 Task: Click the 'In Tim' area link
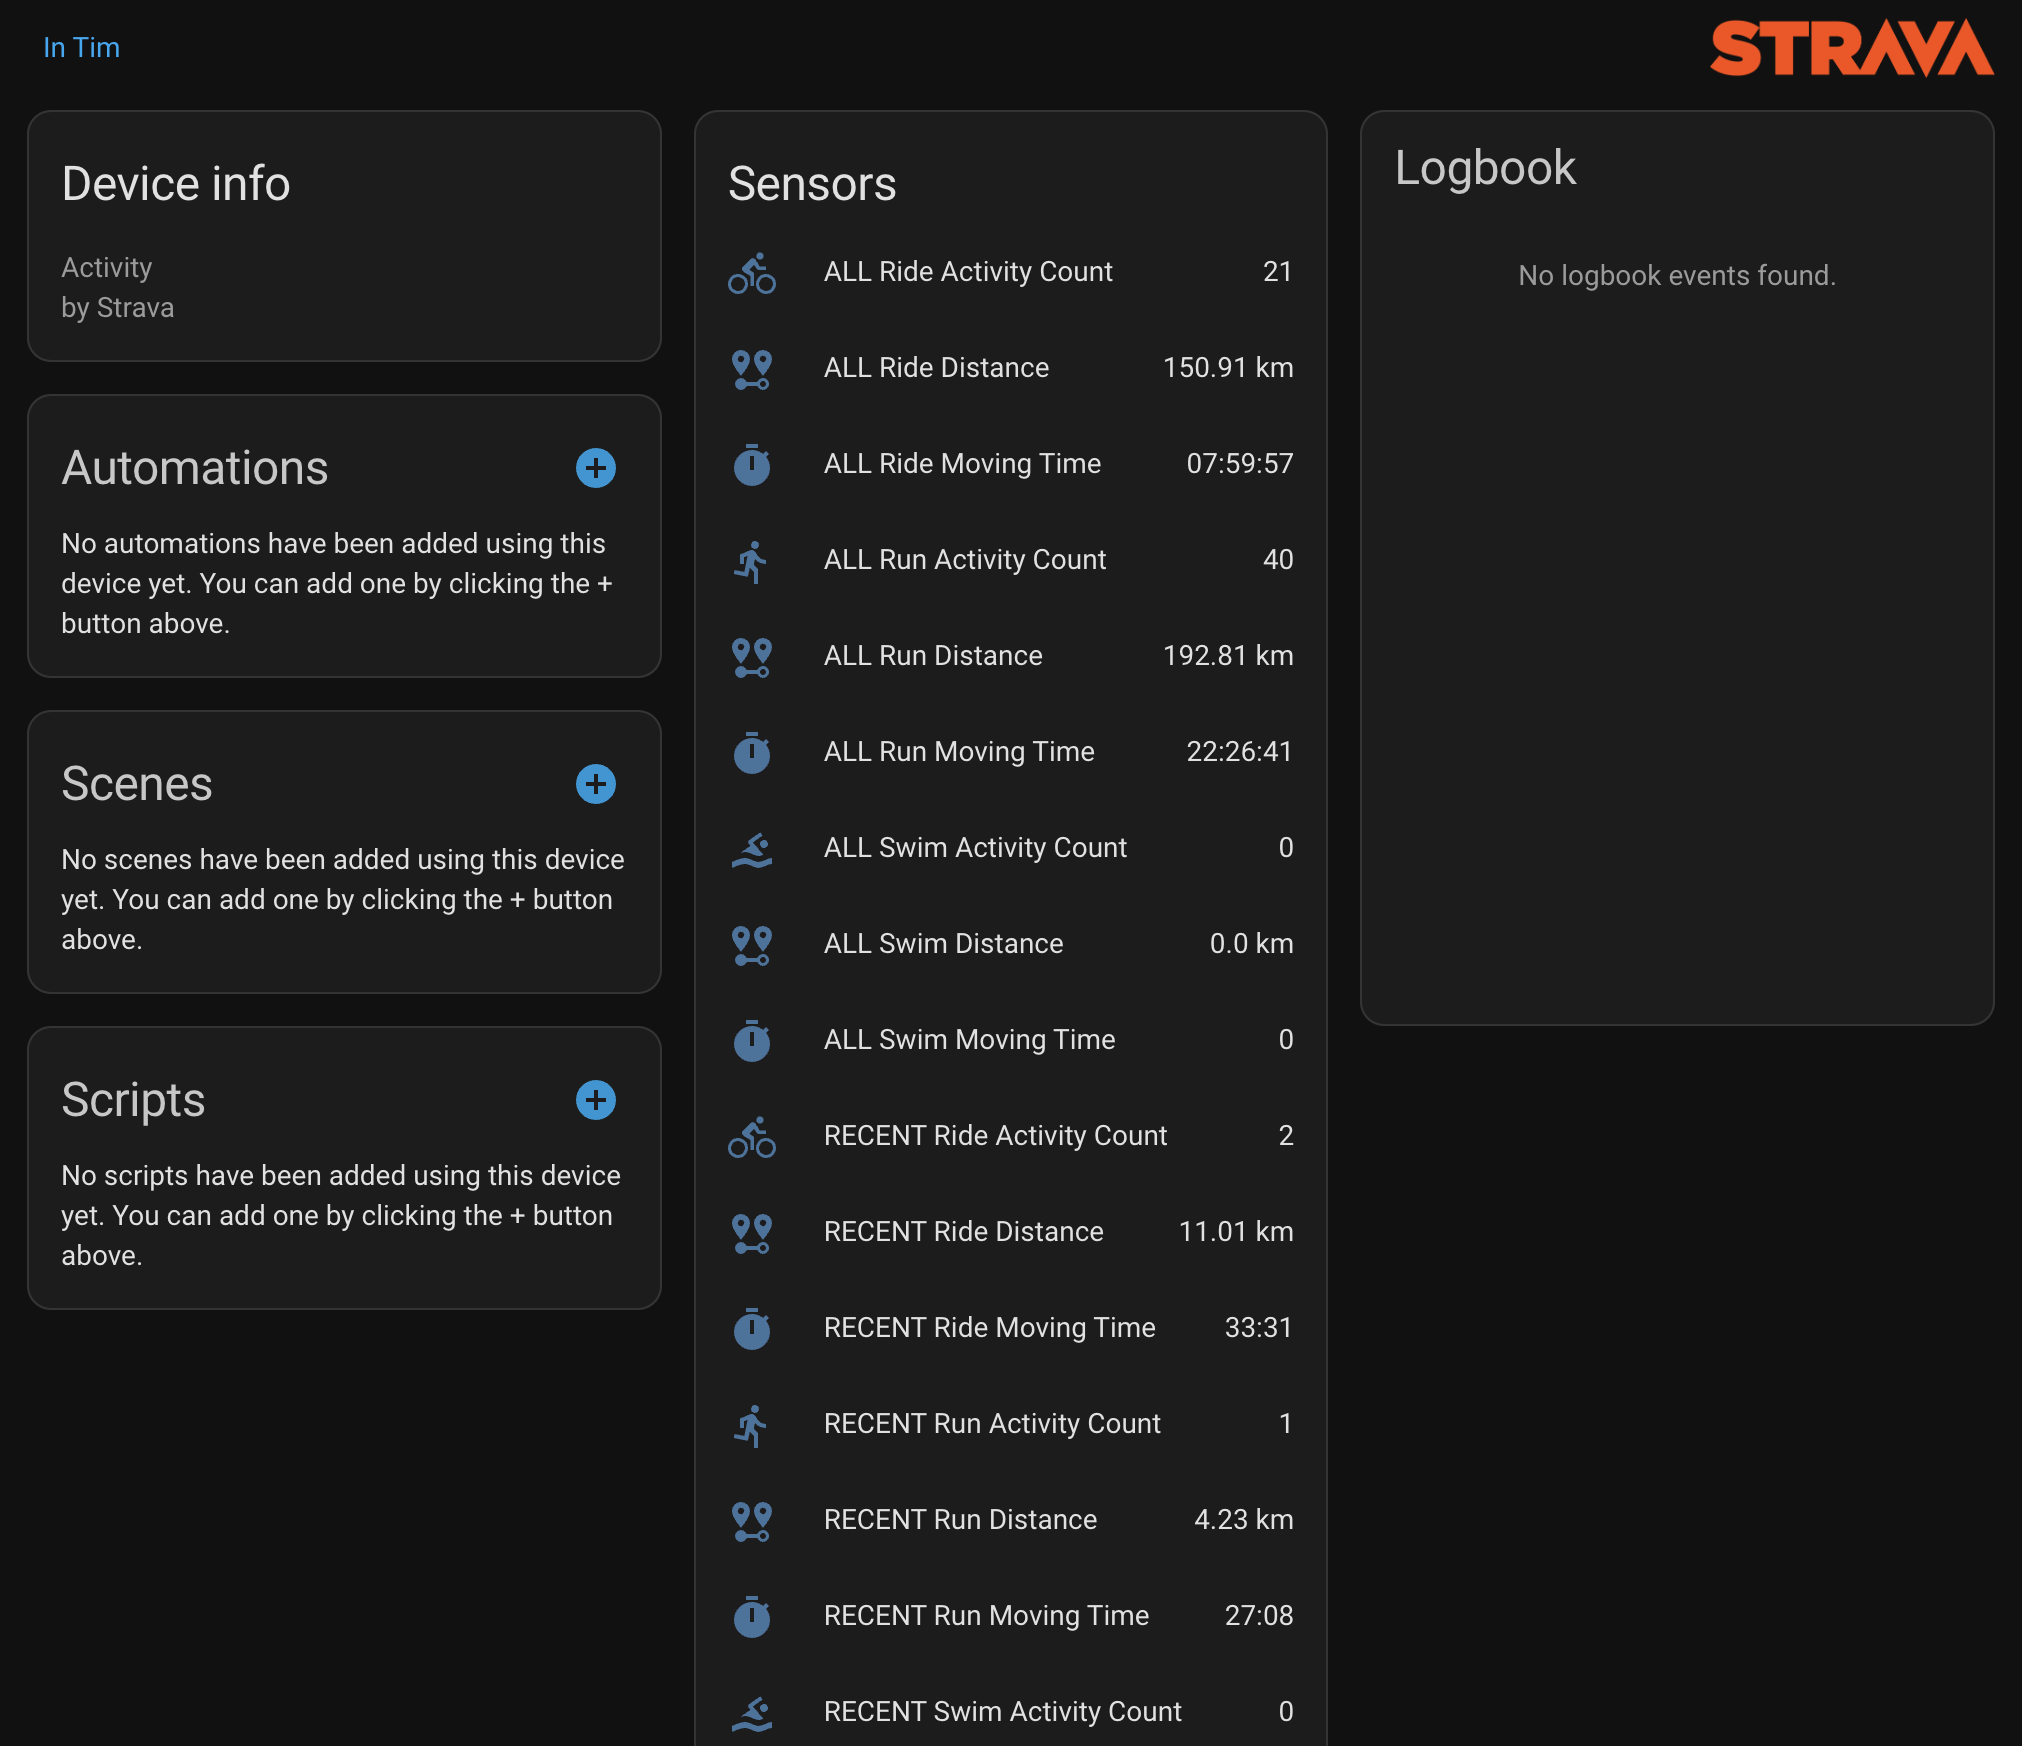pyautogui.click(x=81, y=47)
